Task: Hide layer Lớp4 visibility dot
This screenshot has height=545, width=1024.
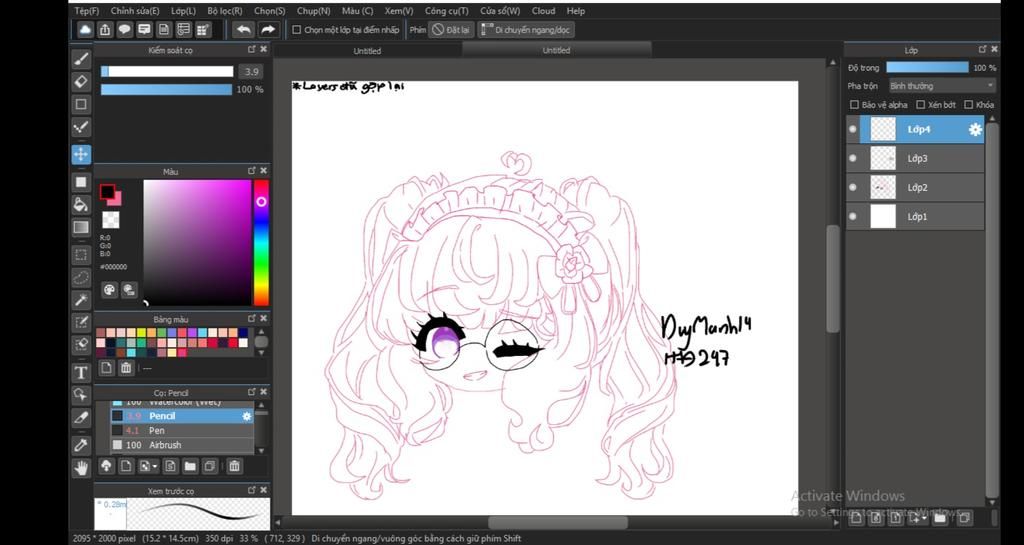Action: coord(852,129)
